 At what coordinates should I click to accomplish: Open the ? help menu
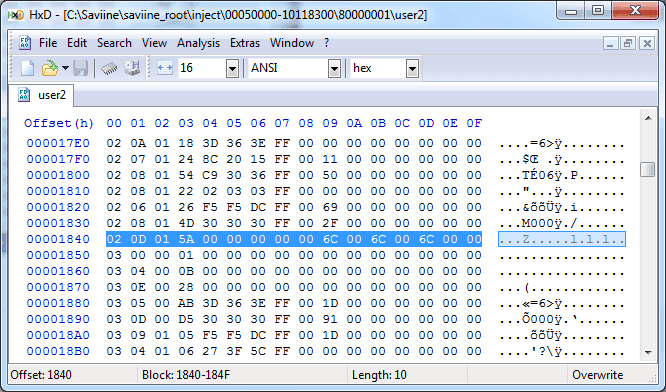pos(326,43)
